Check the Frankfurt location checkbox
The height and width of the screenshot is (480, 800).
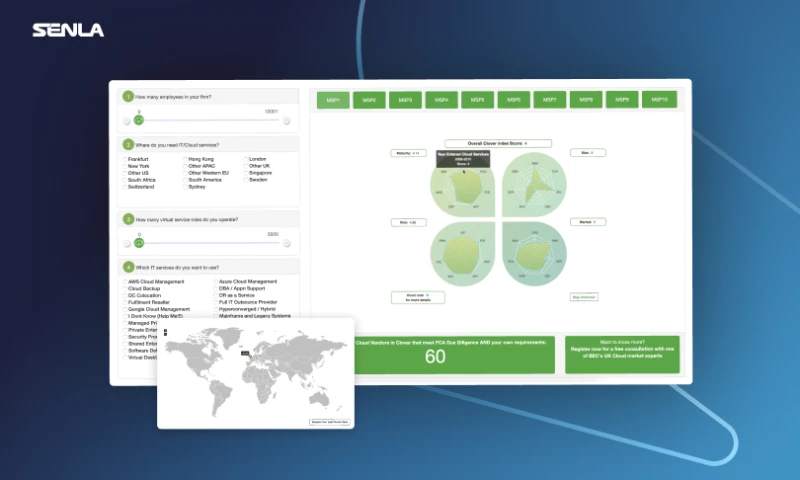coord(124,159)
